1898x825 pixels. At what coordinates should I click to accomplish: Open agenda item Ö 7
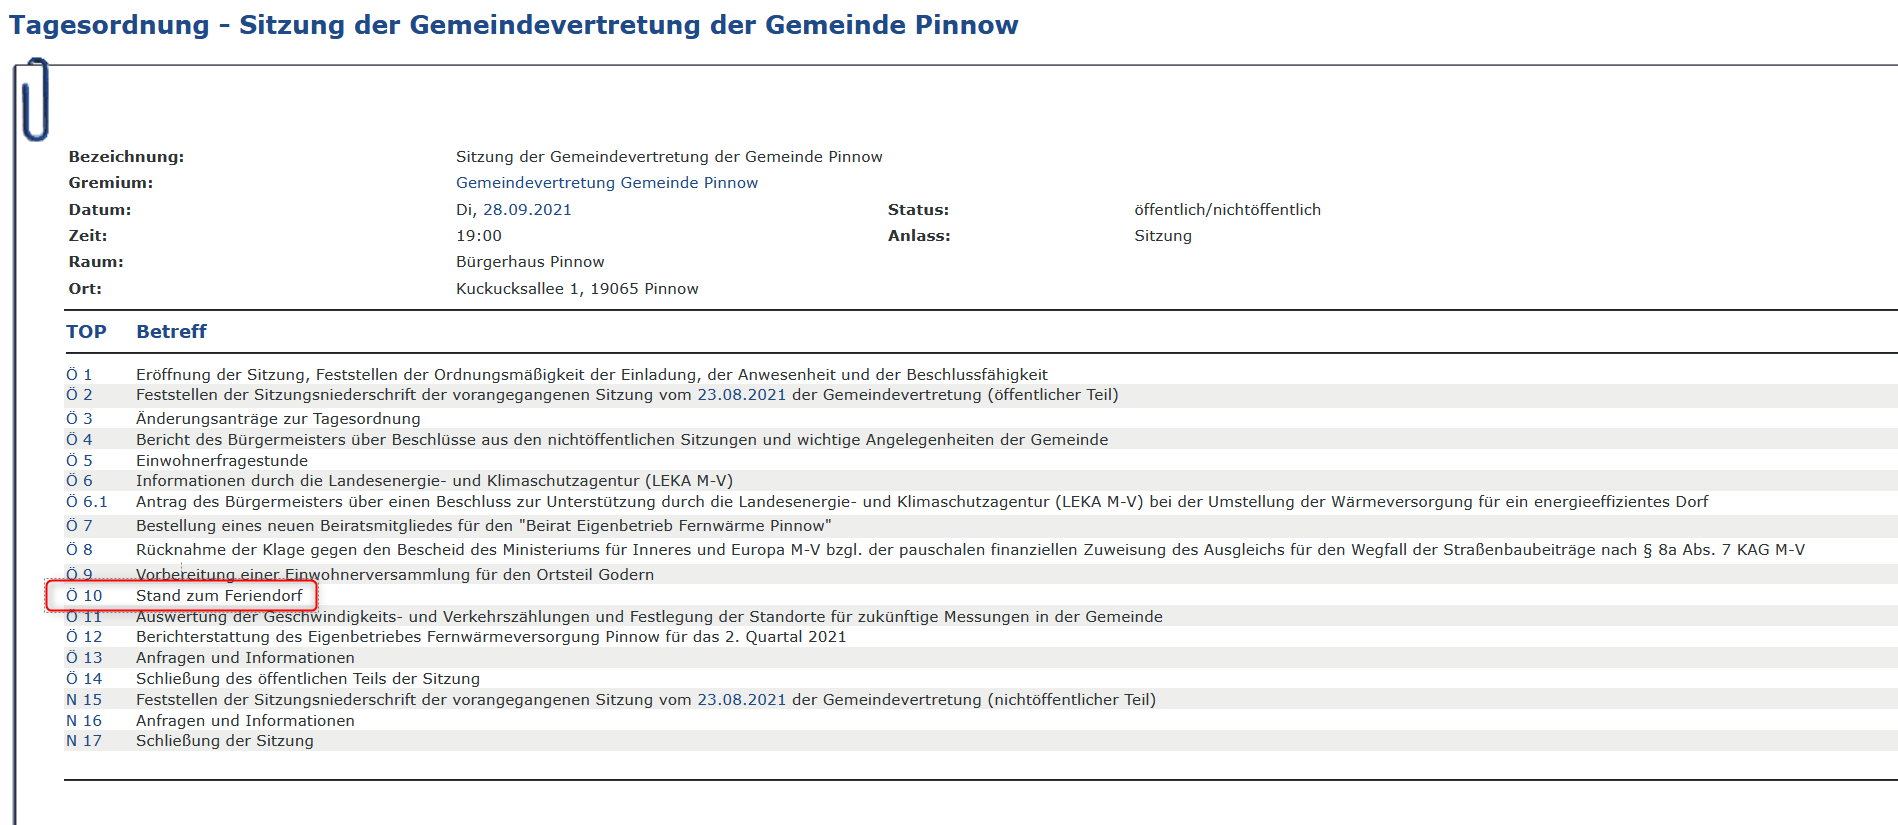79,526
